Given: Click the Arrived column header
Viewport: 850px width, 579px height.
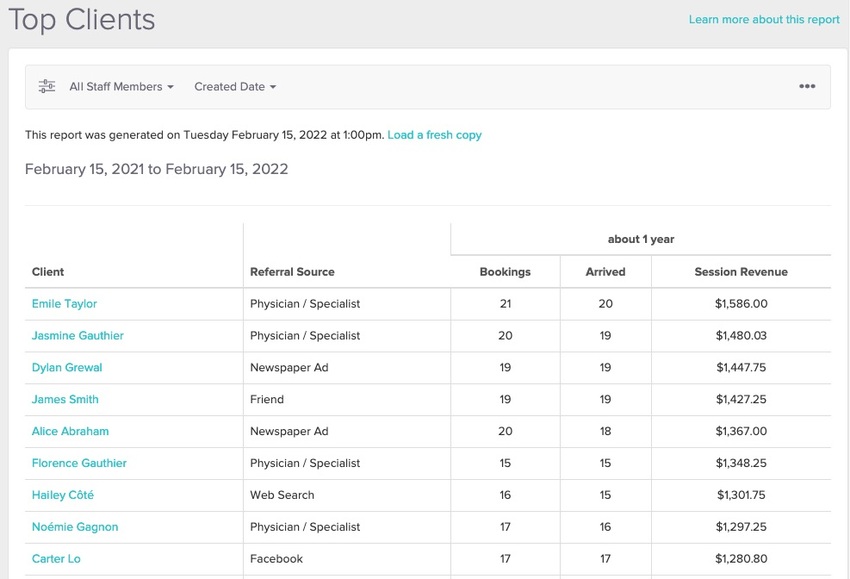Looking at the screenshot, I should (x=606, y=272).
